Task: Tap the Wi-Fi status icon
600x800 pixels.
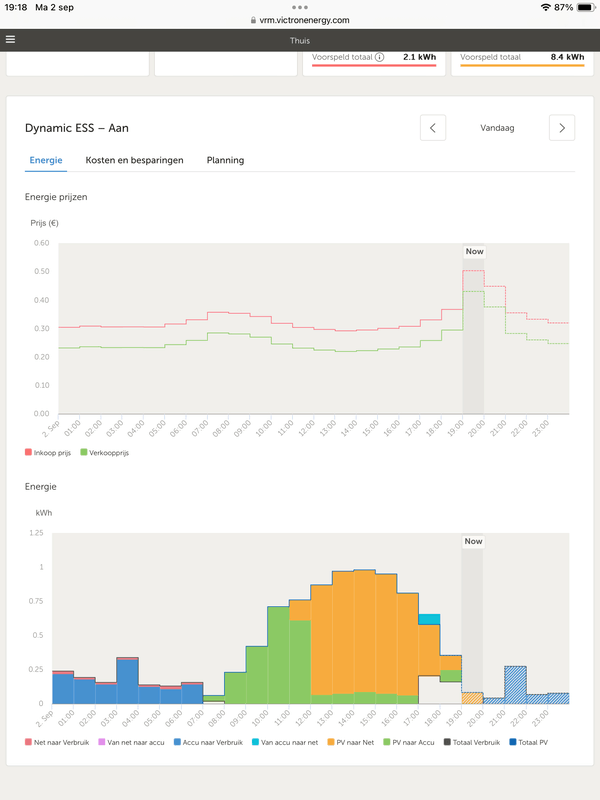Action: [545, 7]
